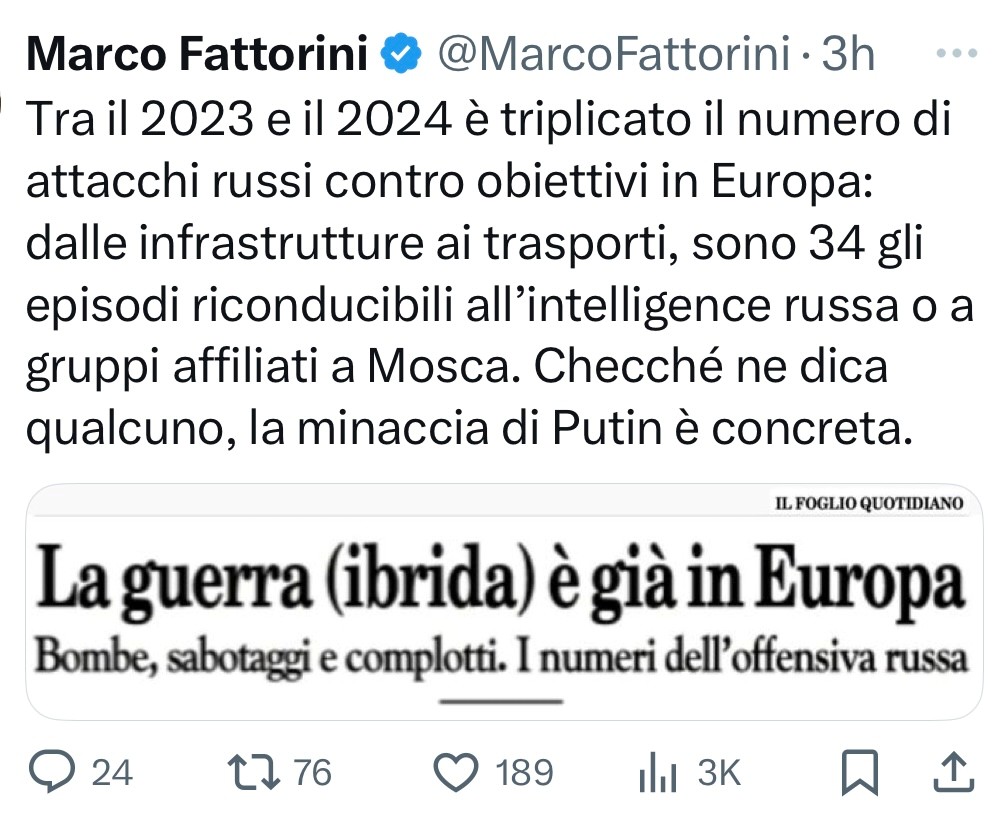Image resolution: width=1004 pixels, height=818 pixels.
Task: Click the blue verified badge
Action: [402, 57]
